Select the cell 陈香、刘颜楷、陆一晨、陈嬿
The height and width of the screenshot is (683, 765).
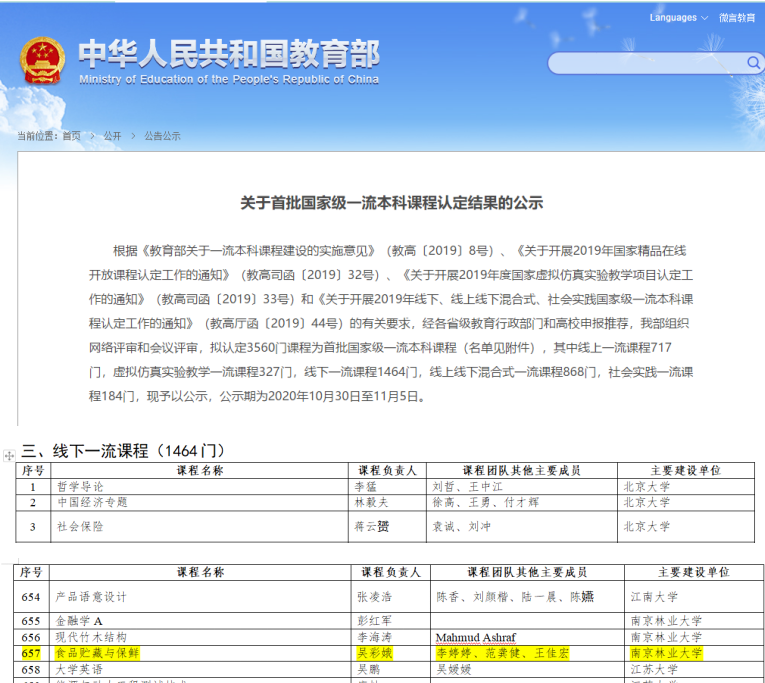(x=527, y=597)
